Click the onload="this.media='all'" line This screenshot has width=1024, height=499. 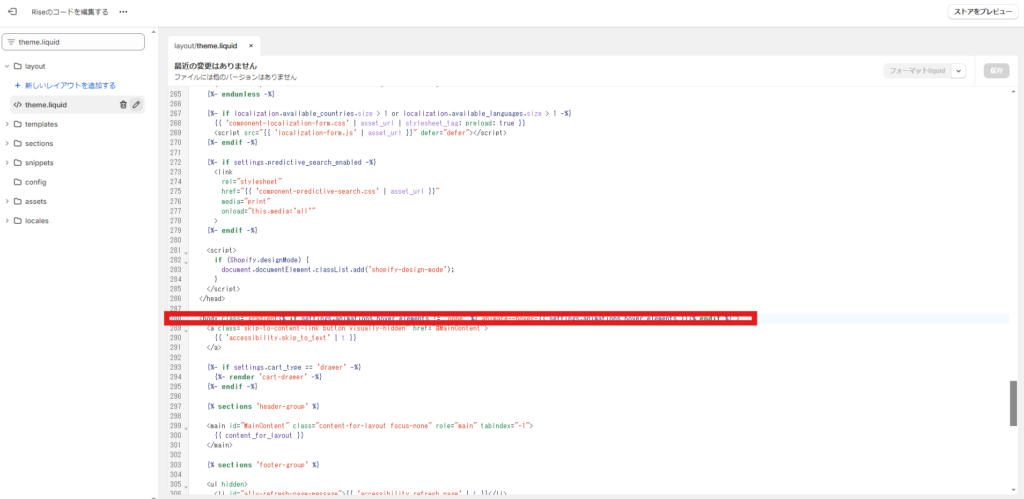click(268, 212)
